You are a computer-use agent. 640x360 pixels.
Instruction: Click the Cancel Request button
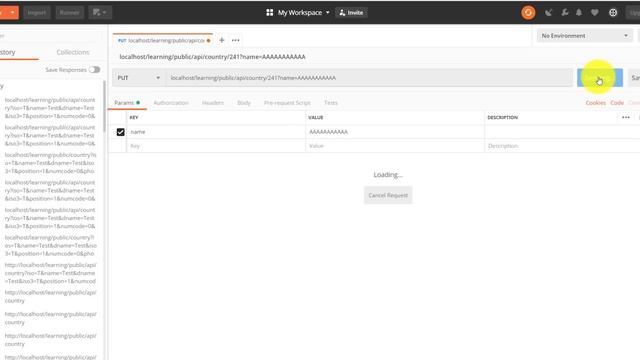(x=388, y=195)
